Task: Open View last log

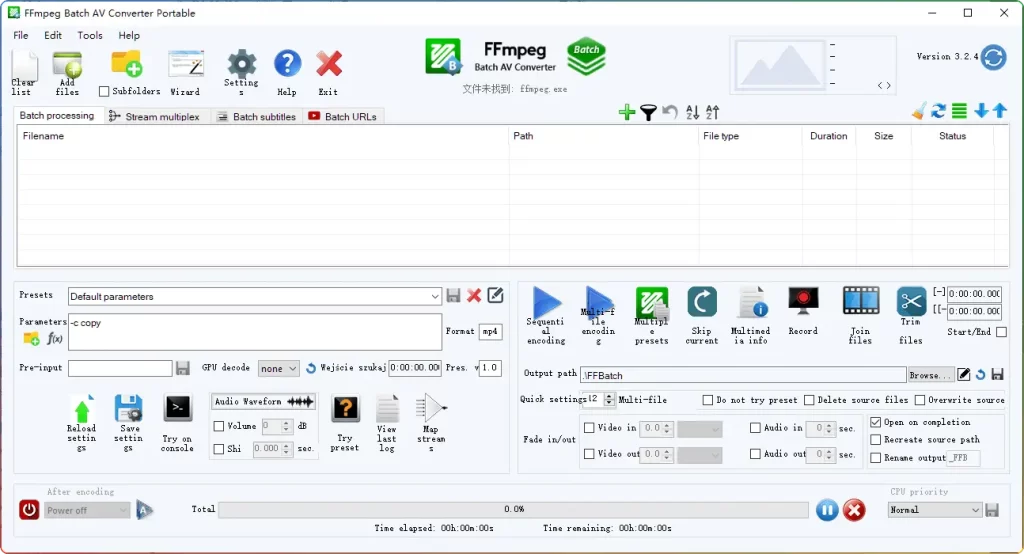Action: point(387,423)
